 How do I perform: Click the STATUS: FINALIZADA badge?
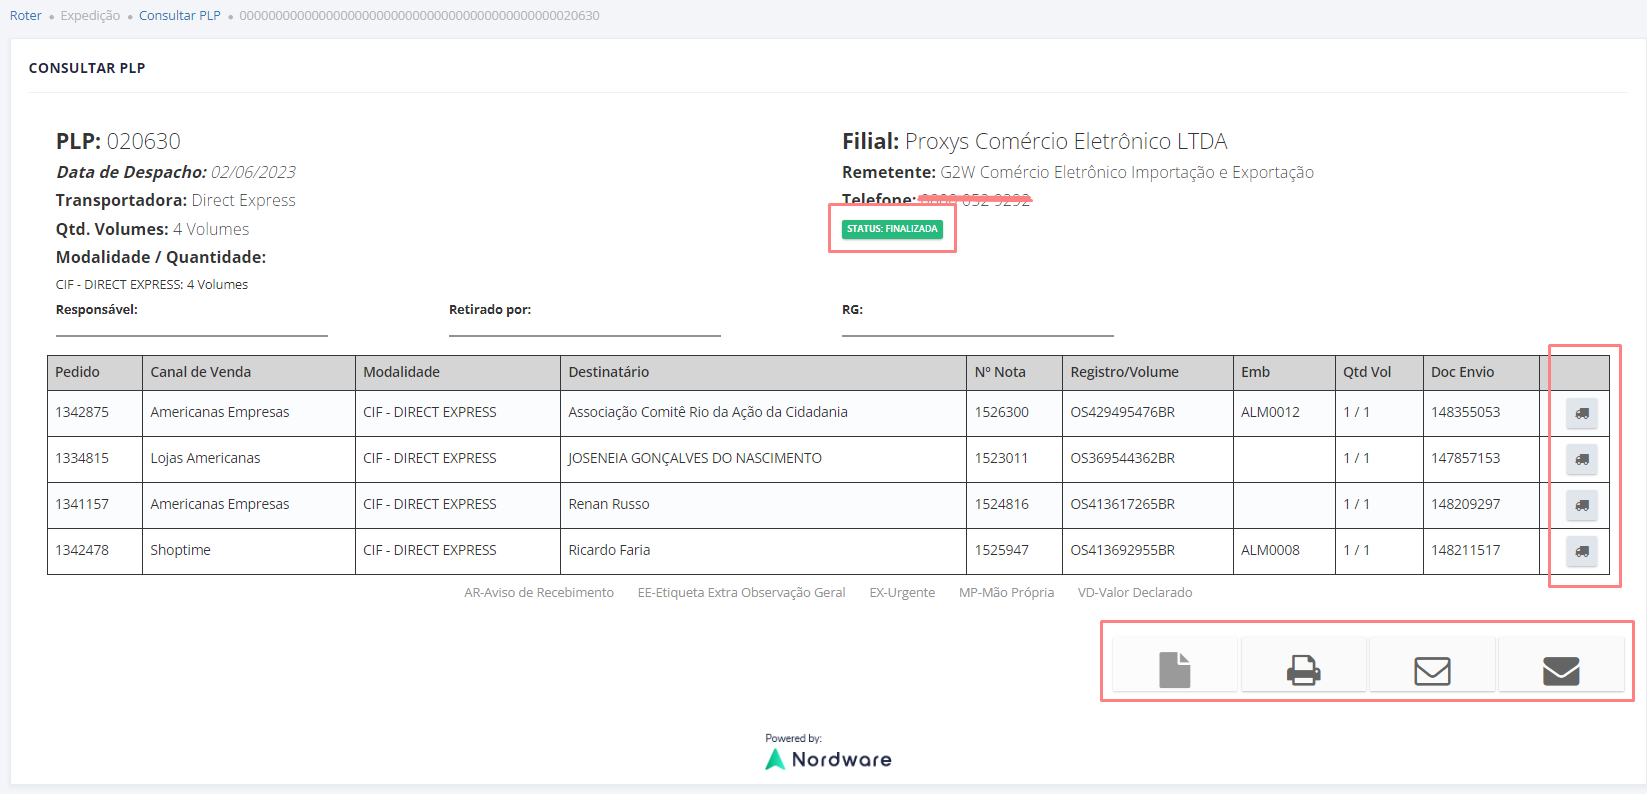click(892, 229)
